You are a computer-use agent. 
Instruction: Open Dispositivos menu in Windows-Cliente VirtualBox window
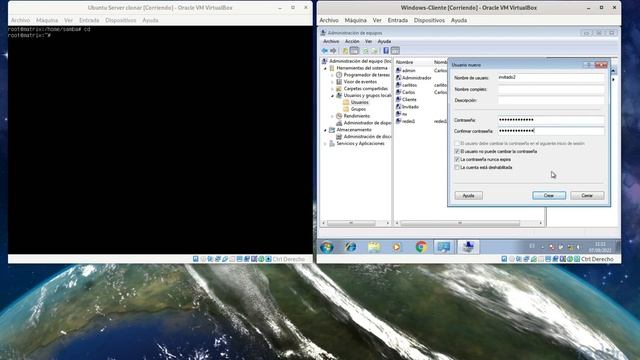pyautogui.click(x=429, y=20)
